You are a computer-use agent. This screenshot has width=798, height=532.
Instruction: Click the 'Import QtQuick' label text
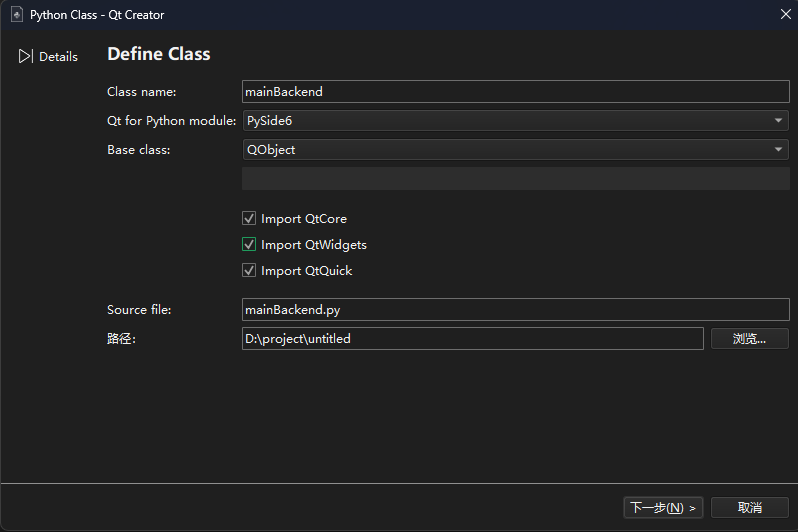tap(306, 271)
